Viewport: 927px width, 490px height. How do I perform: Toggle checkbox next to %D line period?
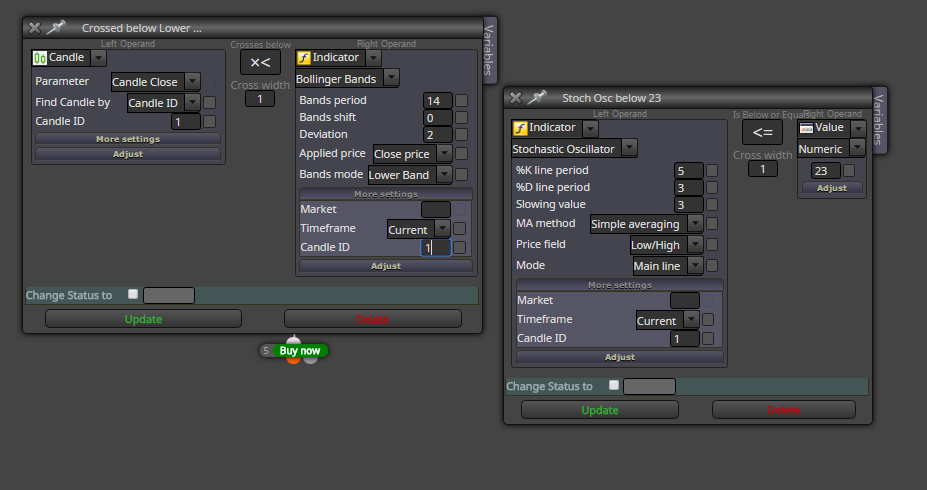click(712, 187)
